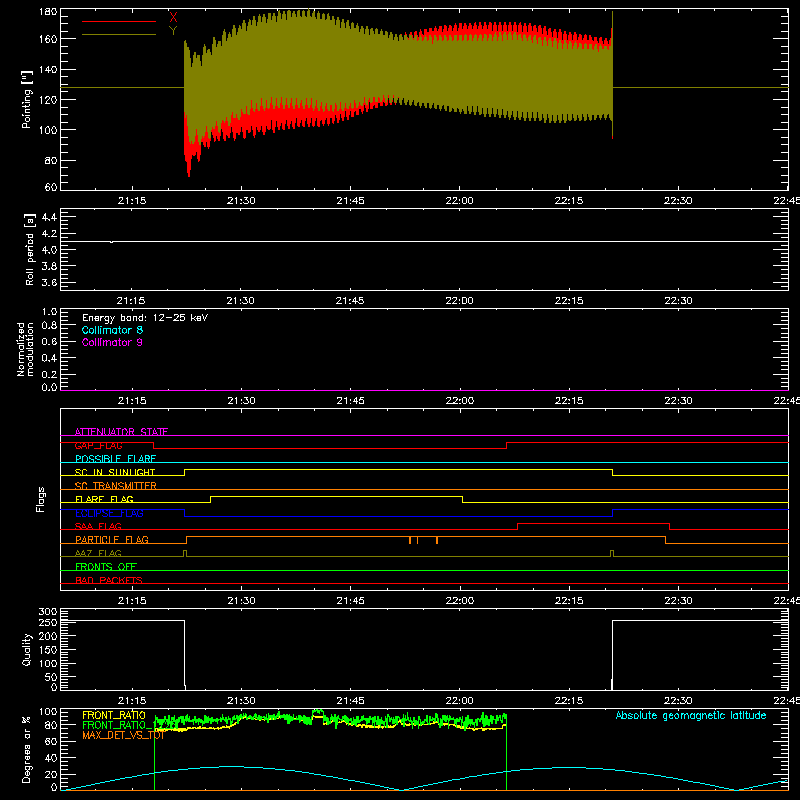This screenshot has height=800, width=800.
Task: Click the 'Pointing' y-axis title
Action: pos(27,99)
